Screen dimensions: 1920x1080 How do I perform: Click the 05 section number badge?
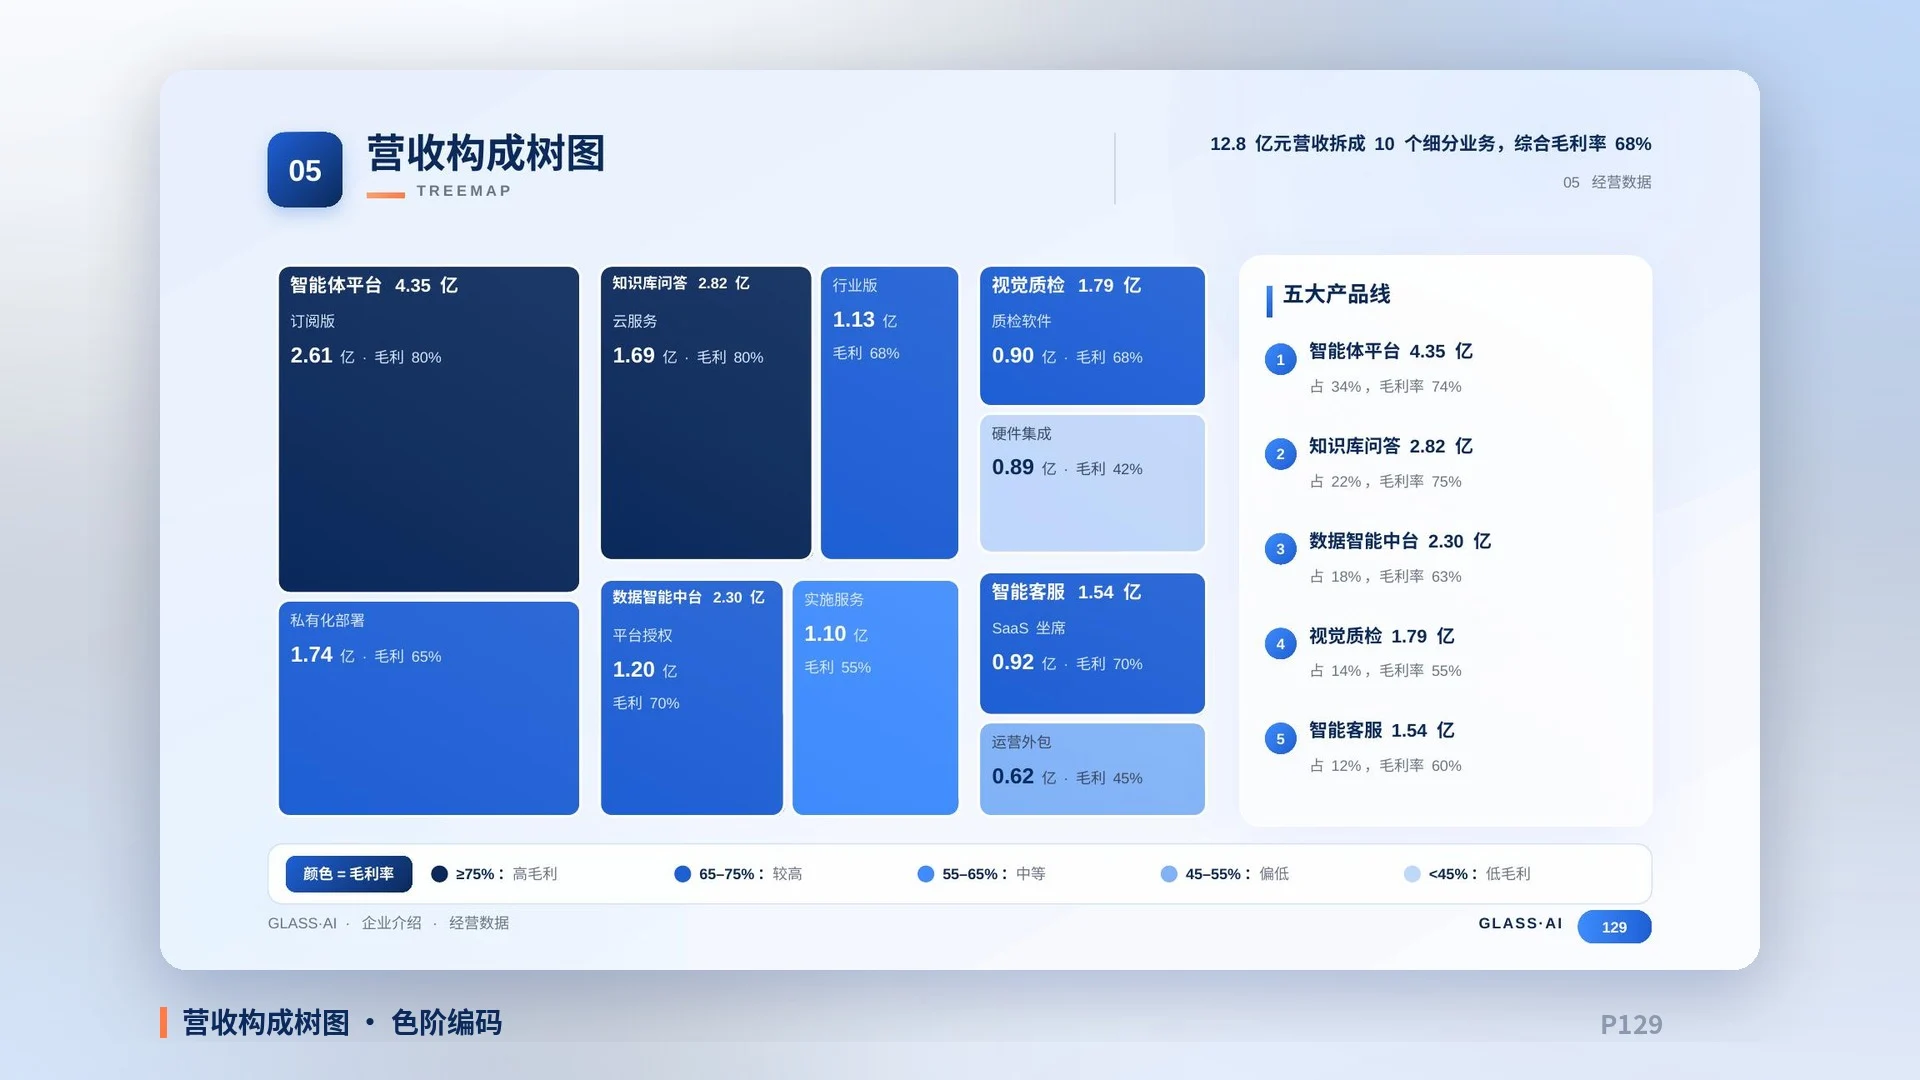tap(305, 170)
